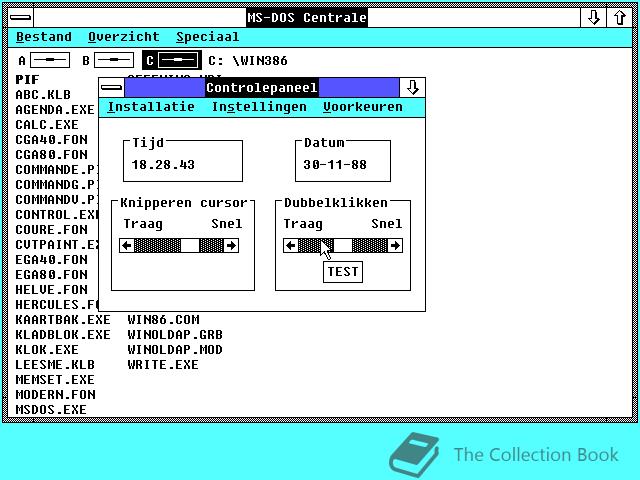Viewport: 640px width, 480px height.
Task: Select file AGENDA.EXE
Action: (x=55, y=110)
